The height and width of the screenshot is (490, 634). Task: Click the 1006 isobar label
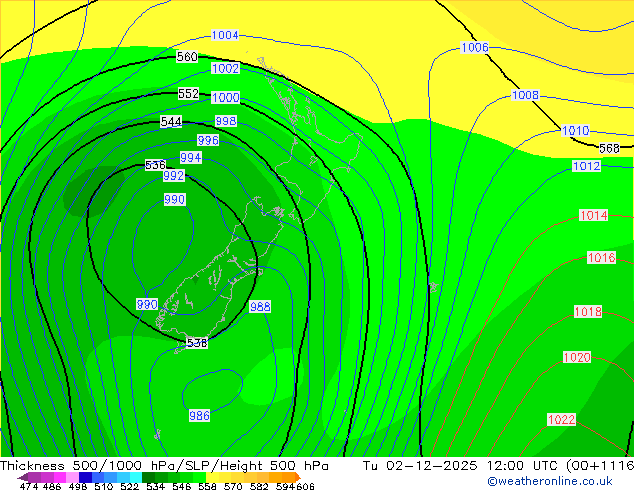pyautogui.click(x=474, y=48)
